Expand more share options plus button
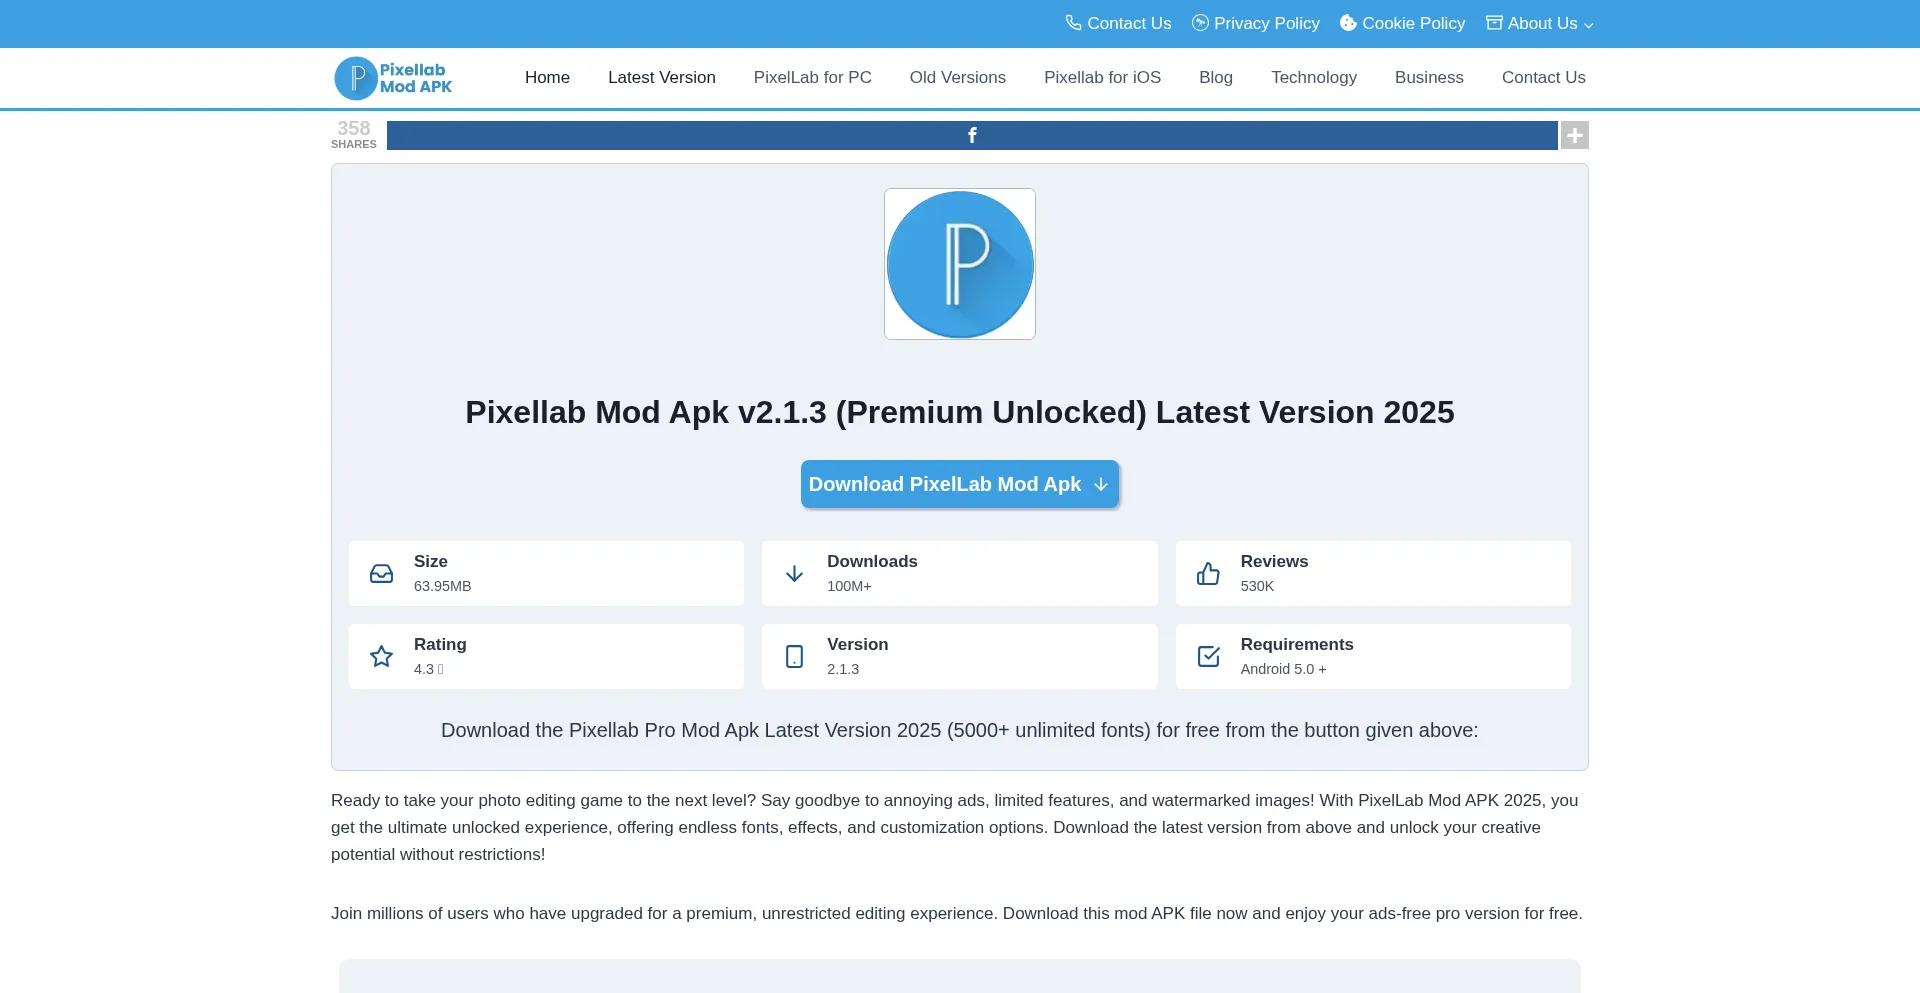Image resolution: width=1920 pixels, height=993 pixels. [x=1575, y=135]
